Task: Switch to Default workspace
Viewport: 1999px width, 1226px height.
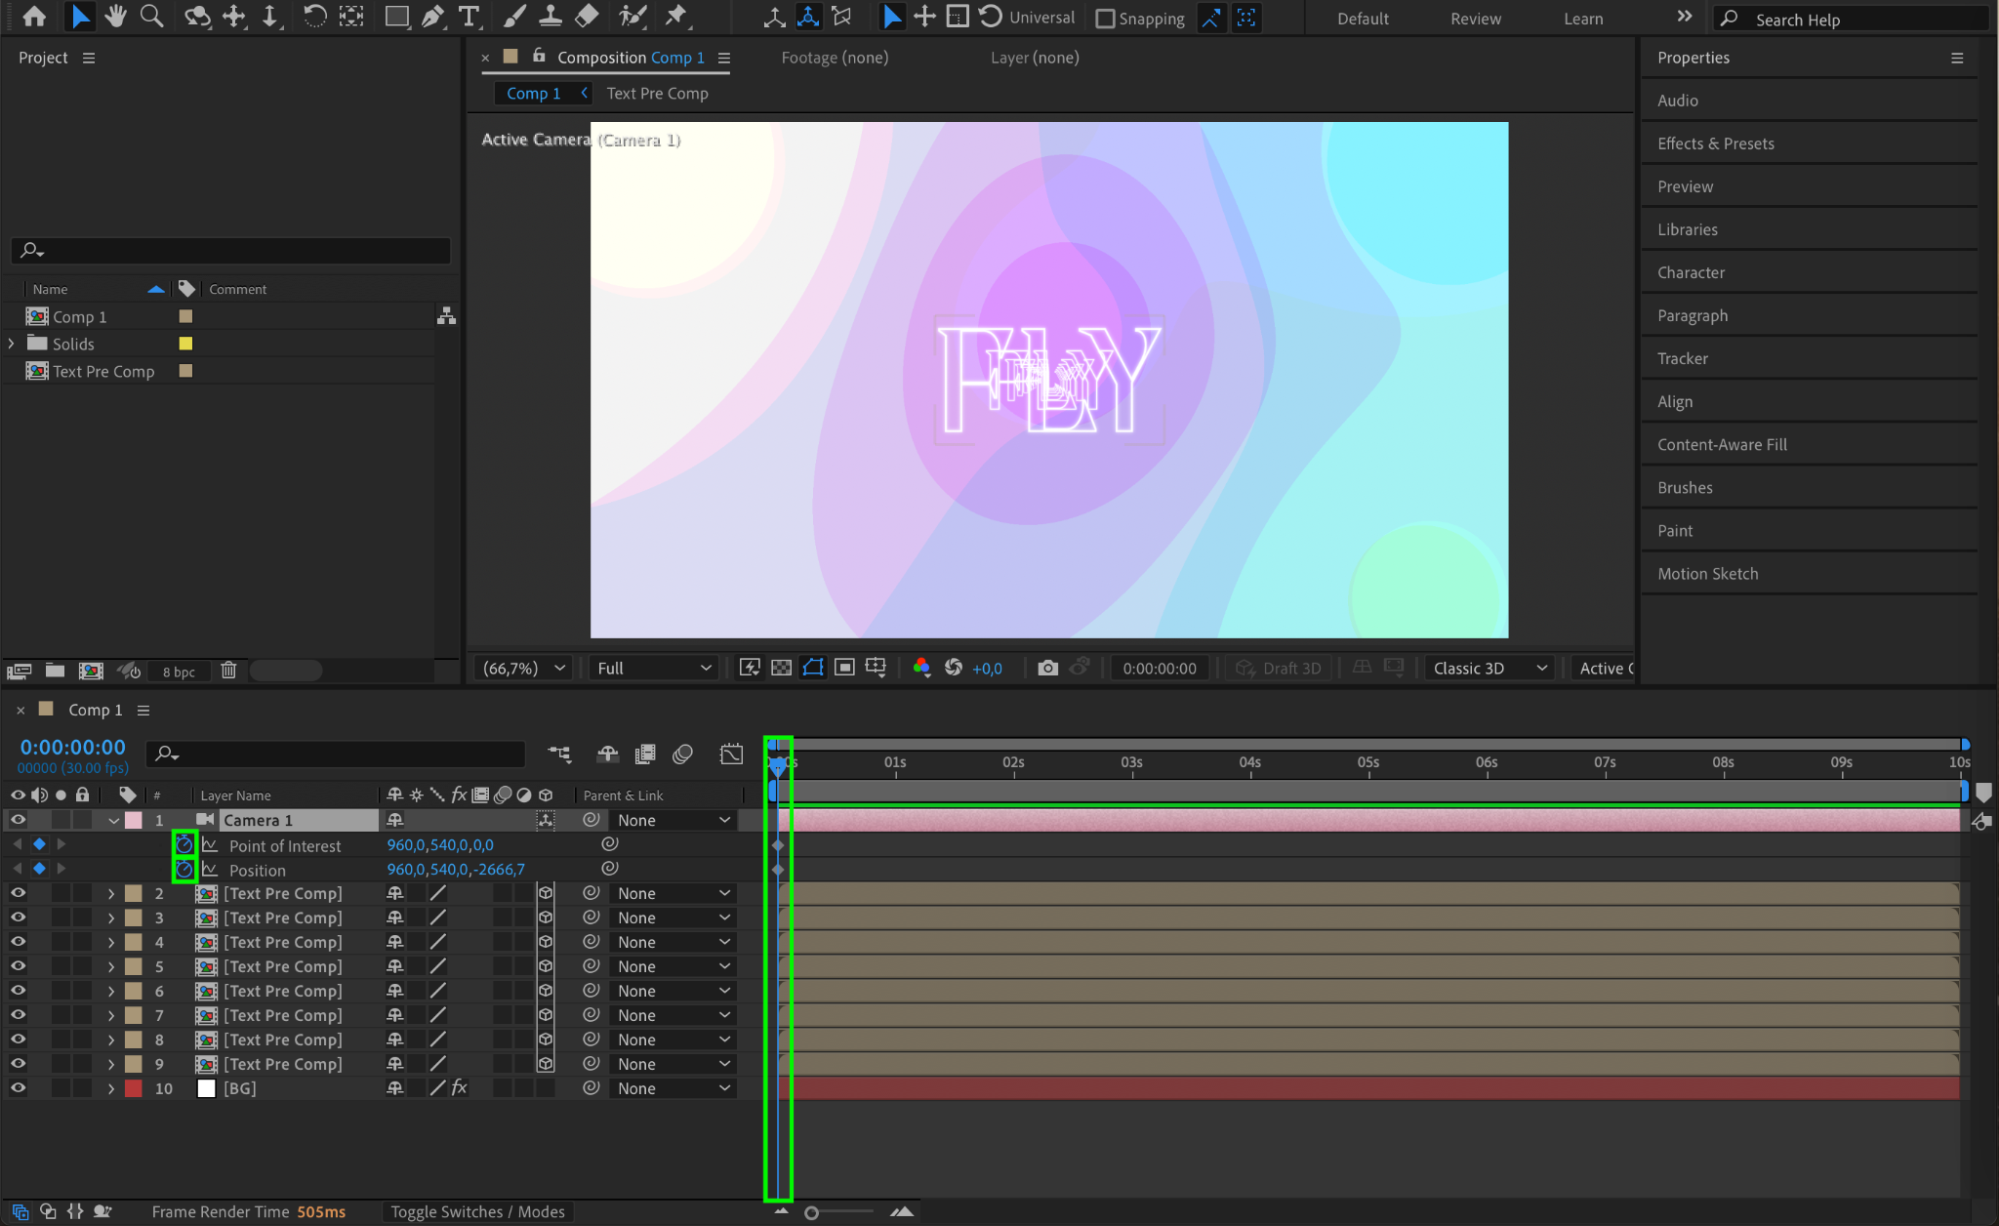Action: [1363, 19]
